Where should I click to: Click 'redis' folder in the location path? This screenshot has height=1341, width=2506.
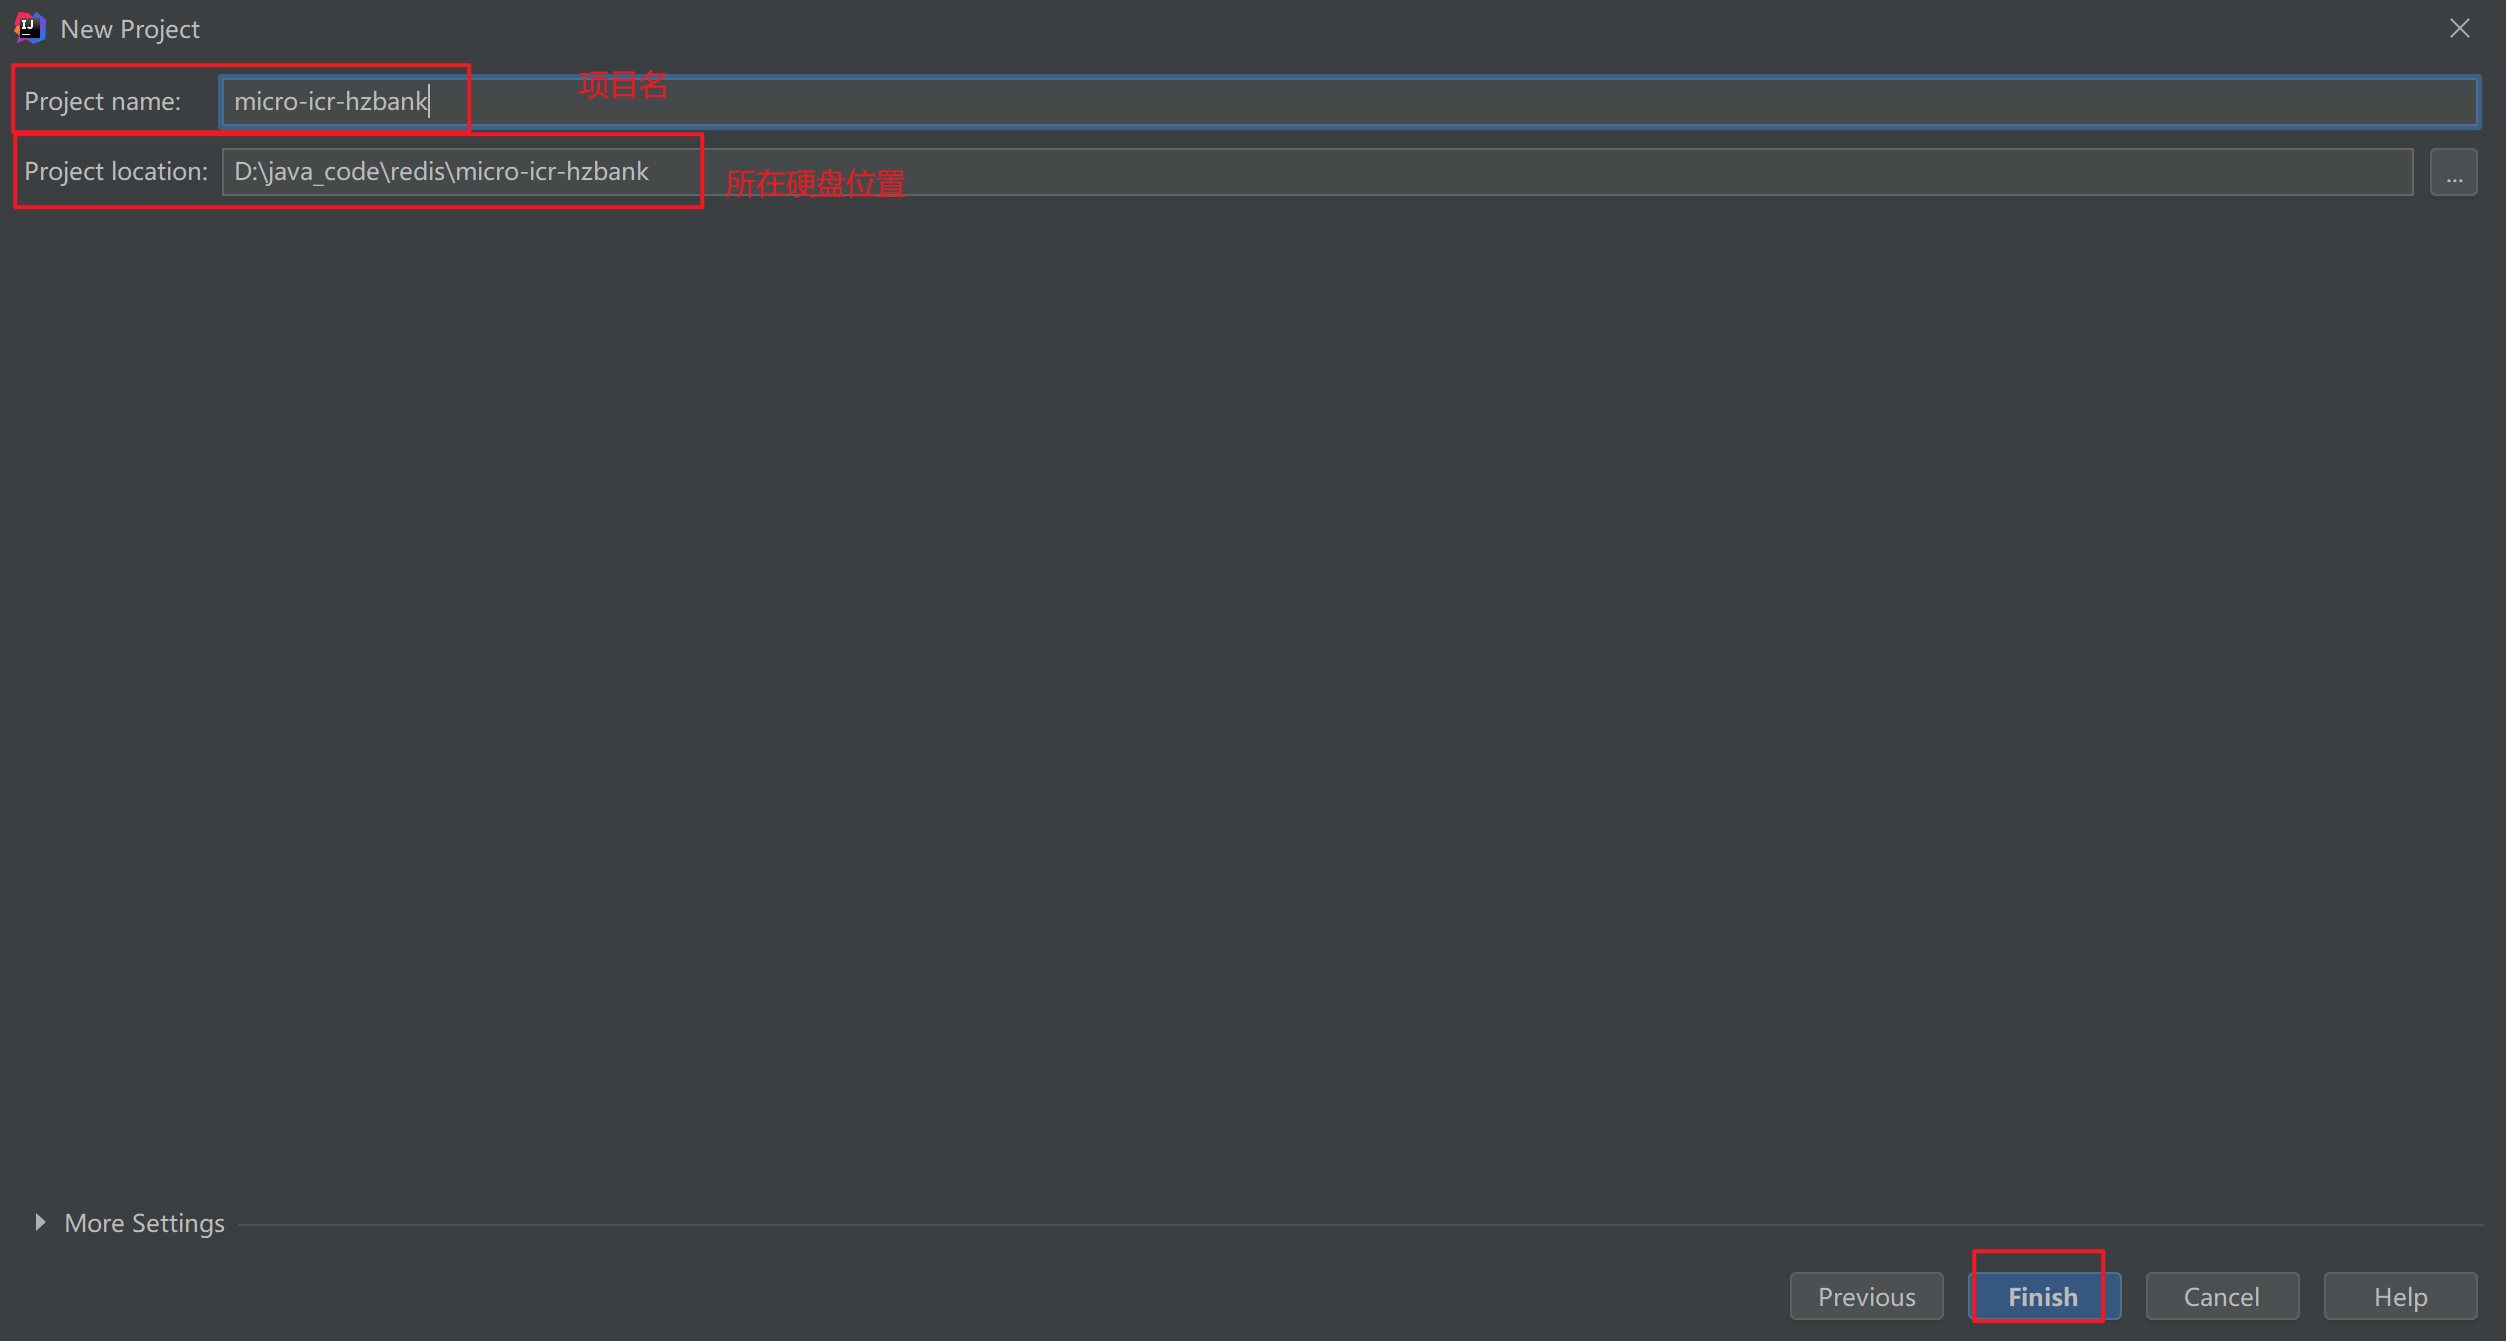417,172
